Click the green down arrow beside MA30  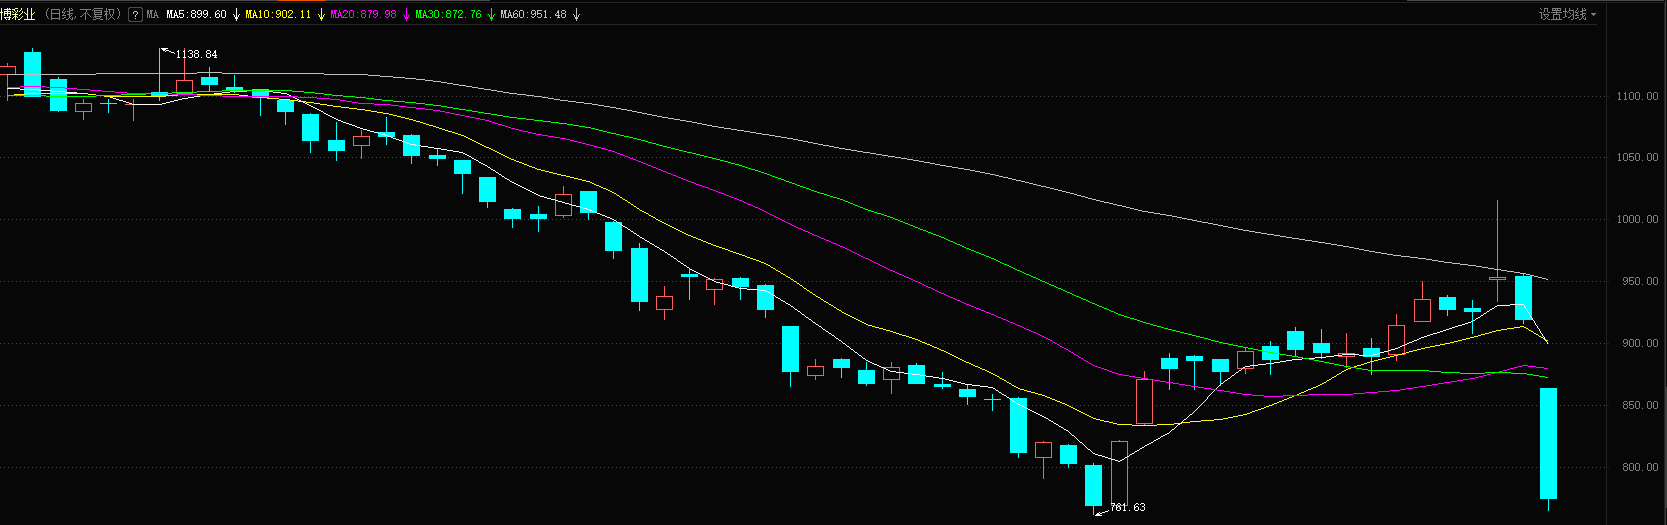[491, 15]
